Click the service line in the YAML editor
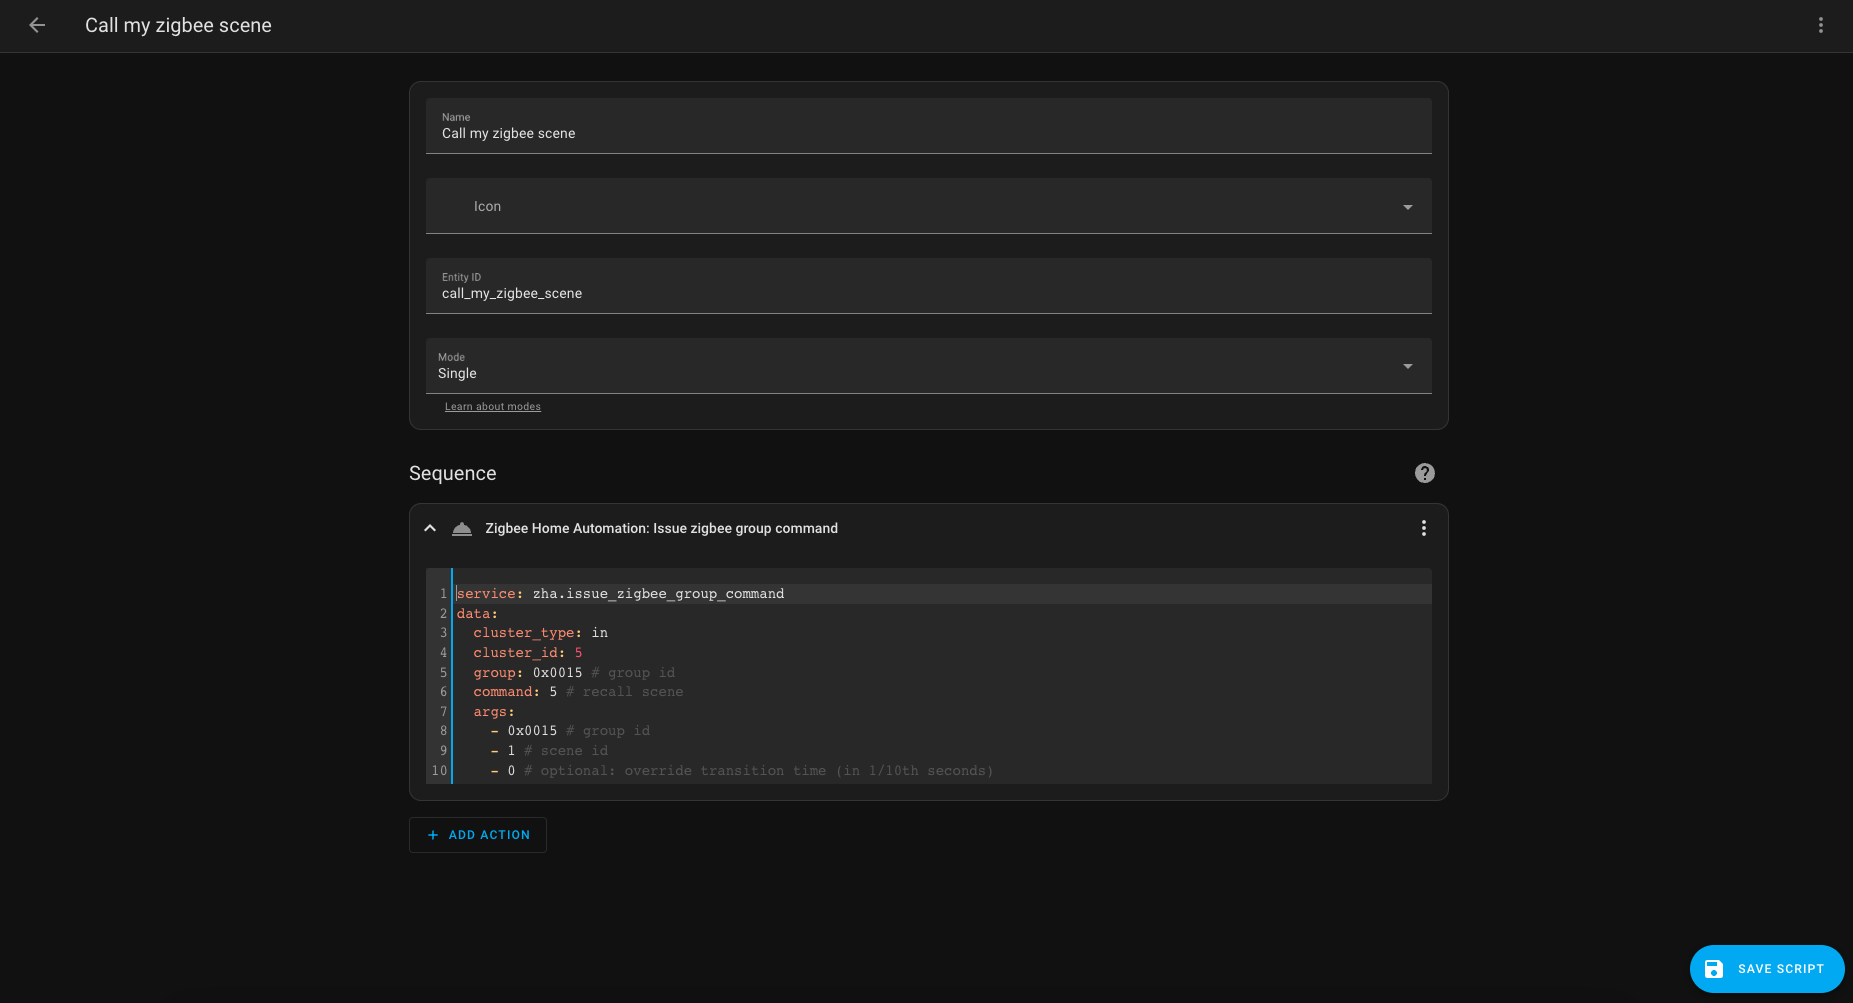Viewport: 1853px width, 1003px height. click(x=620, y=593)
